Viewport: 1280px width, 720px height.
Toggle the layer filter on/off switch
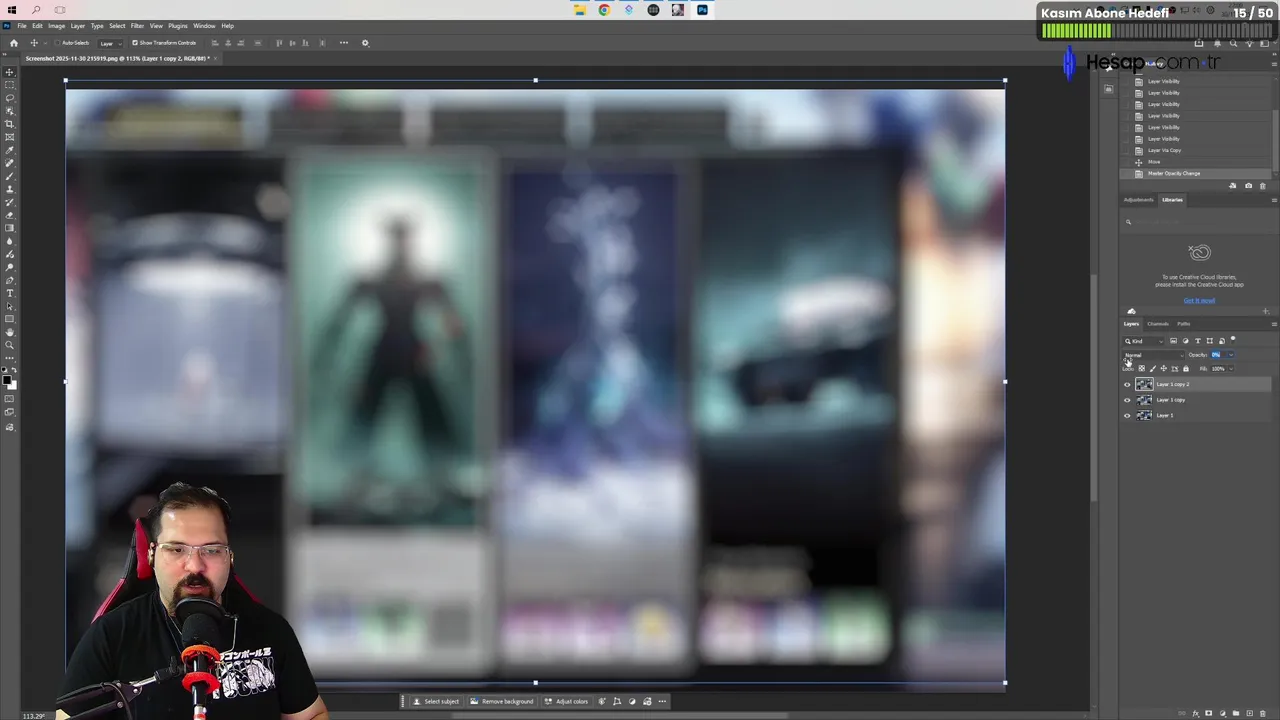pos(1233,340)
